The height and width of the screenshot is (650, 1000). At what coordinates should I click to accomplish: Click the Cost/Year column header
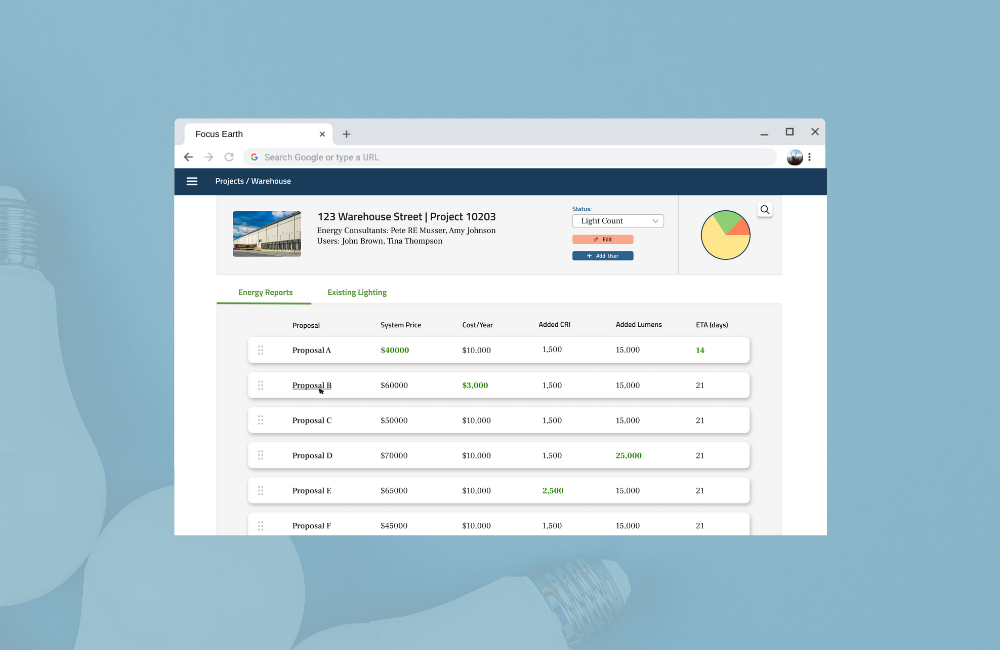tap(477, 325)
